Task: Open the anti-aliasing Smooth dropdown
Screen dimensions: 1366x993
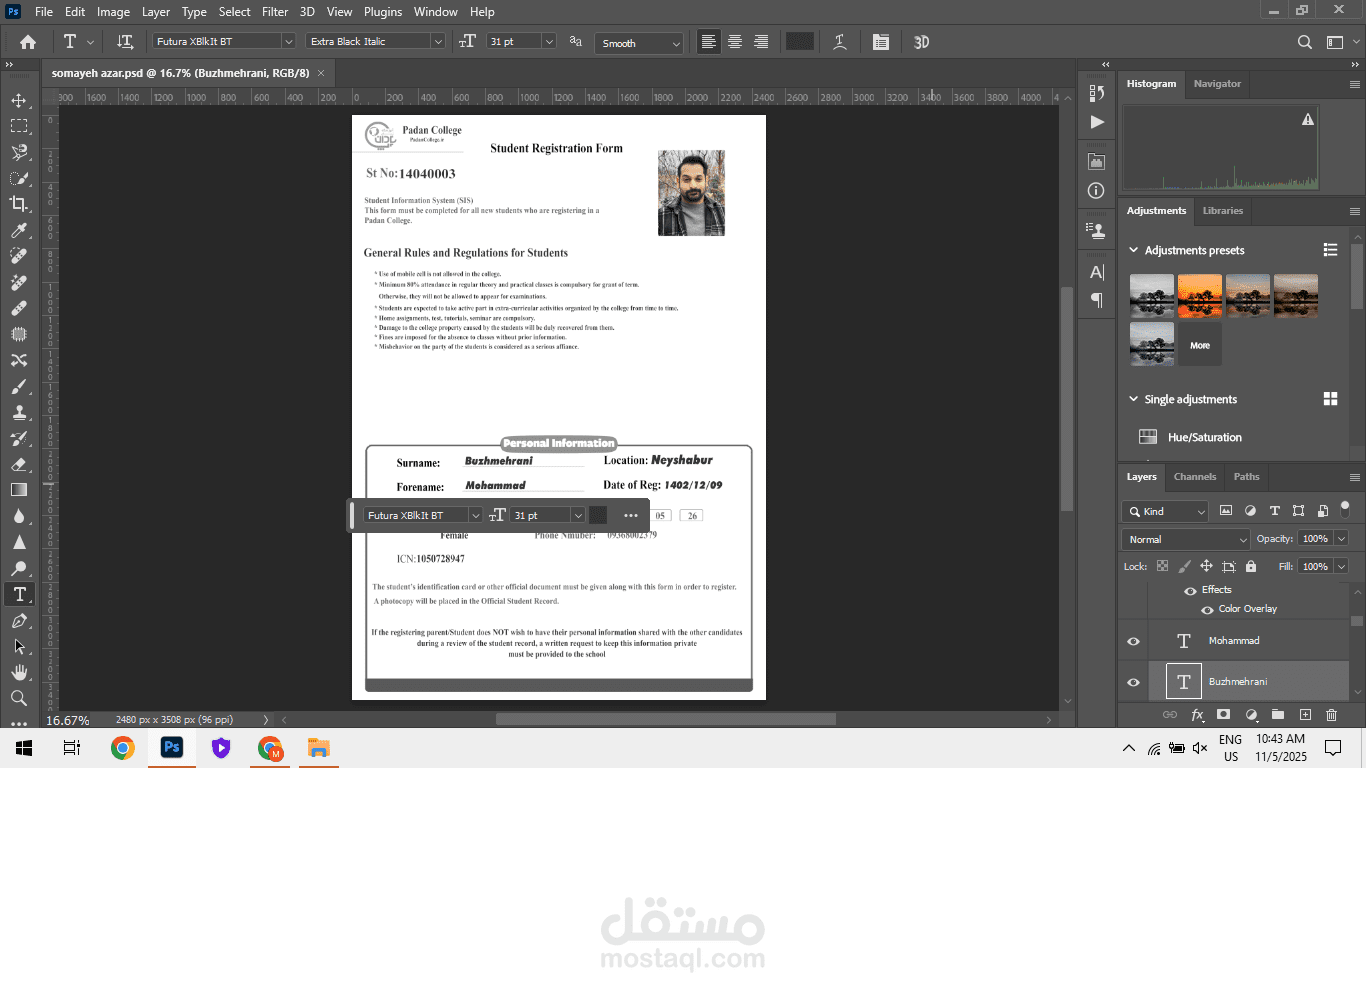Action: coord(639,43)
